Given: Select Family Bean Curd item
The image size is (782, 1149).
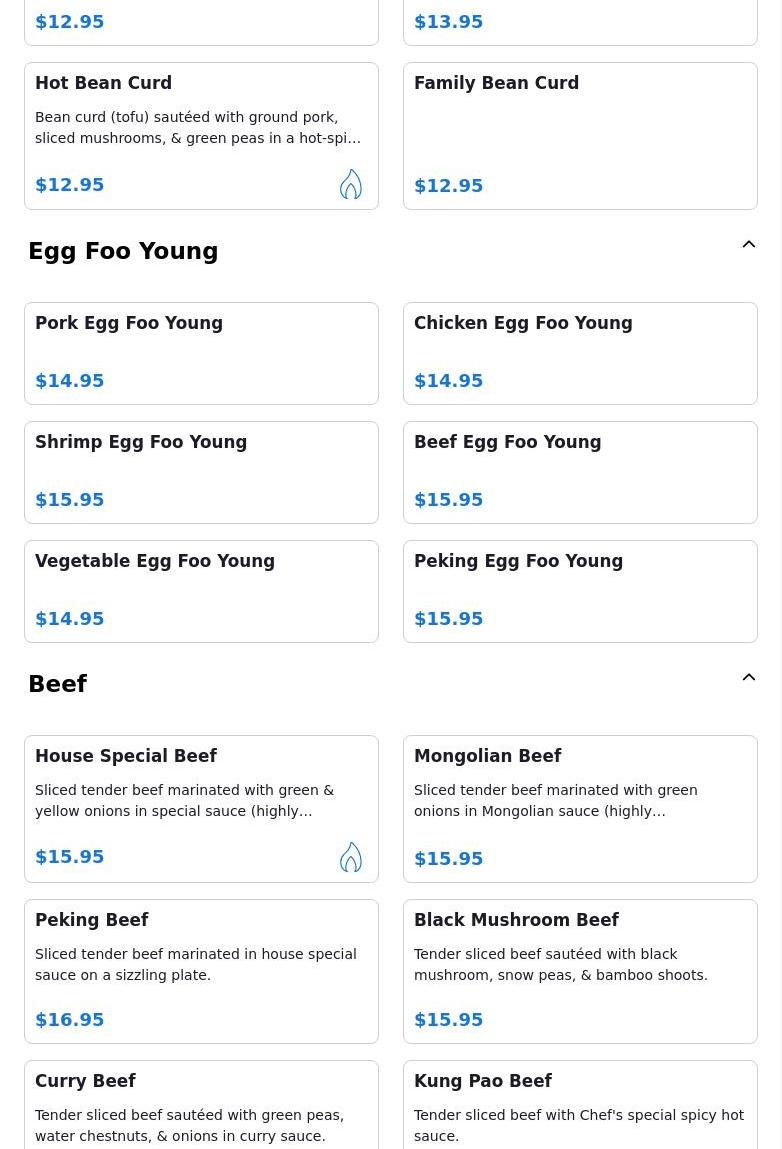Looking at the screenshot, I should coord(580,136).
